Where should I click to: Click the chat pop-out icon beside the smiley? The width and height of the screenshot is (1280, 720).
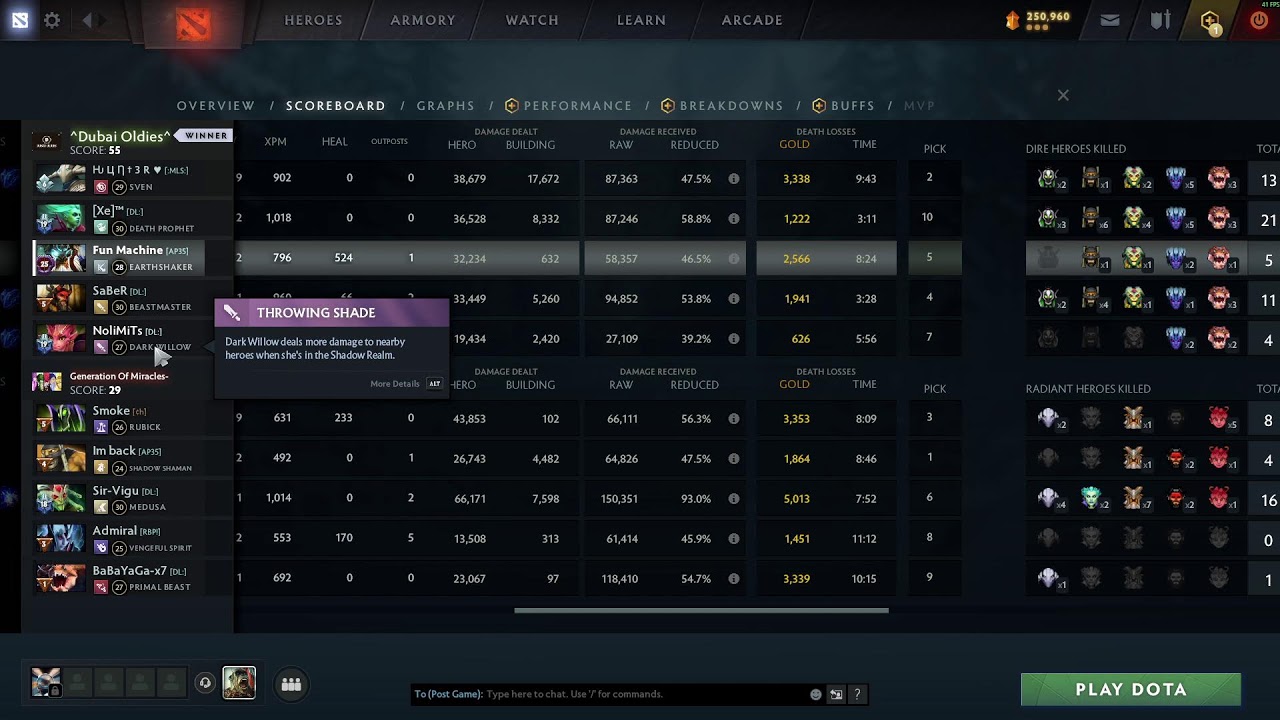[836, 694]
